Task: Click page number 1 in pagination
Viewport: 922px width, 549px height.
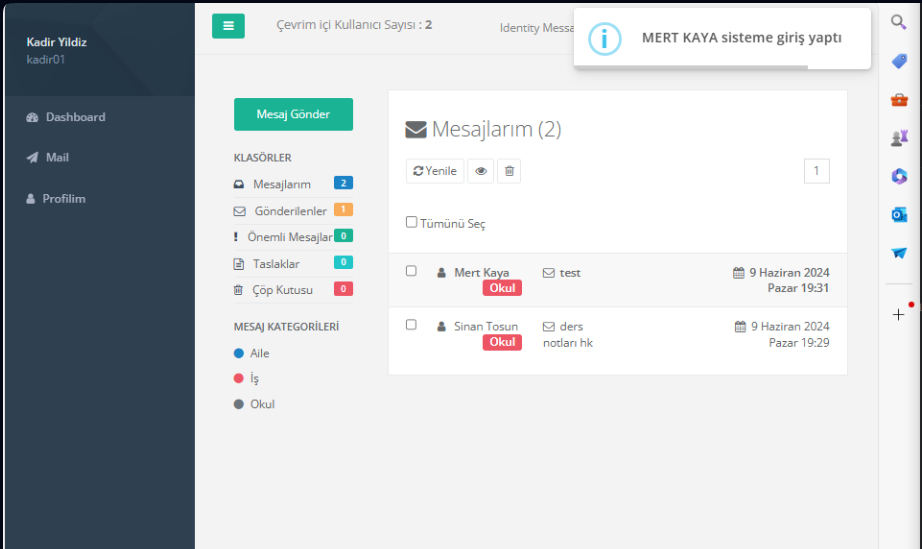Action: 816,171
